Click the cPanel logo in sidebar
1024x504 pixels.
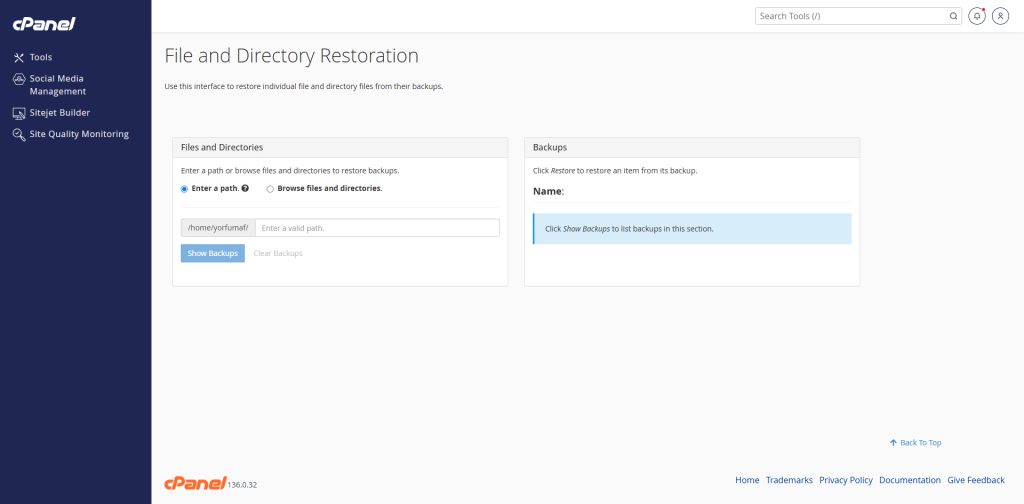tap(44, 24)
